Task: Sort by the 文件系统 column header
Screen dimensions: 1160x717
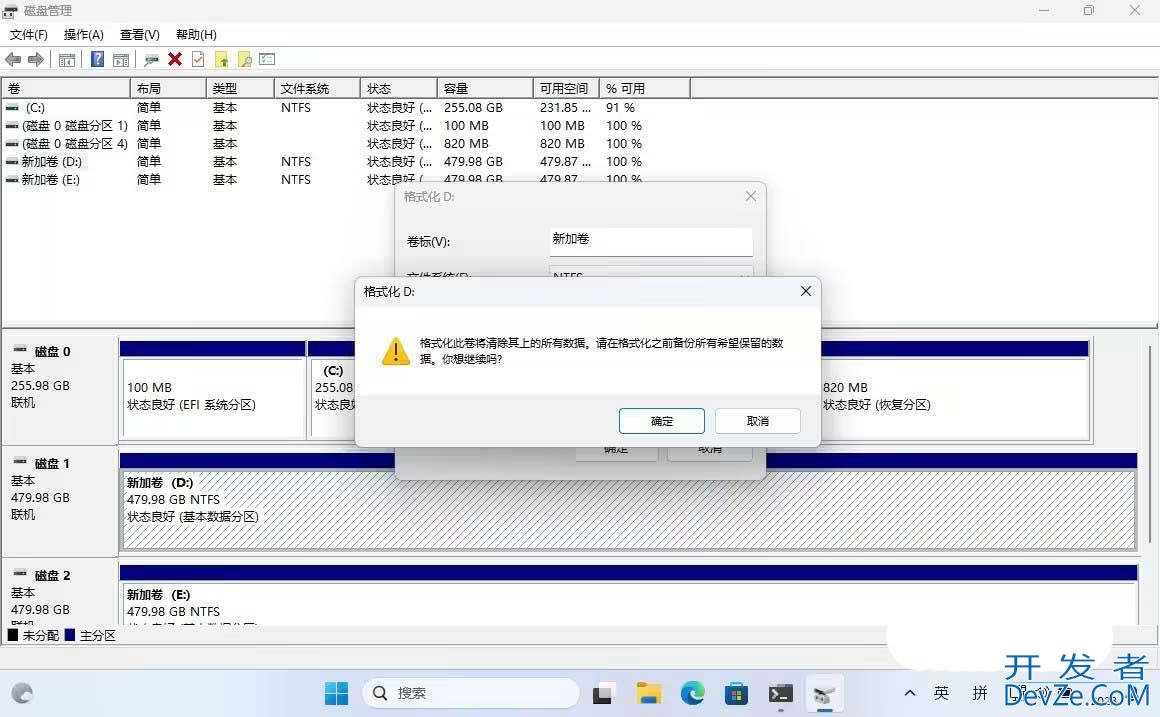Action: click(x=317, y=88)
